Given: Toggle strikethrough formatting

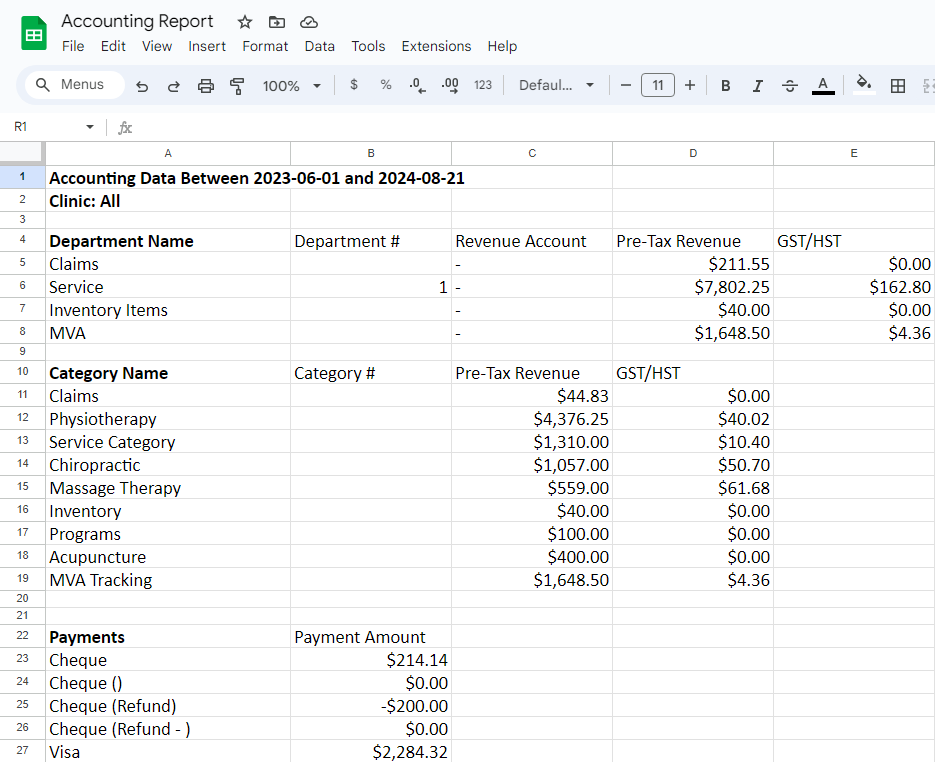Looking at the screenshot, I should (x=790, y=86).
